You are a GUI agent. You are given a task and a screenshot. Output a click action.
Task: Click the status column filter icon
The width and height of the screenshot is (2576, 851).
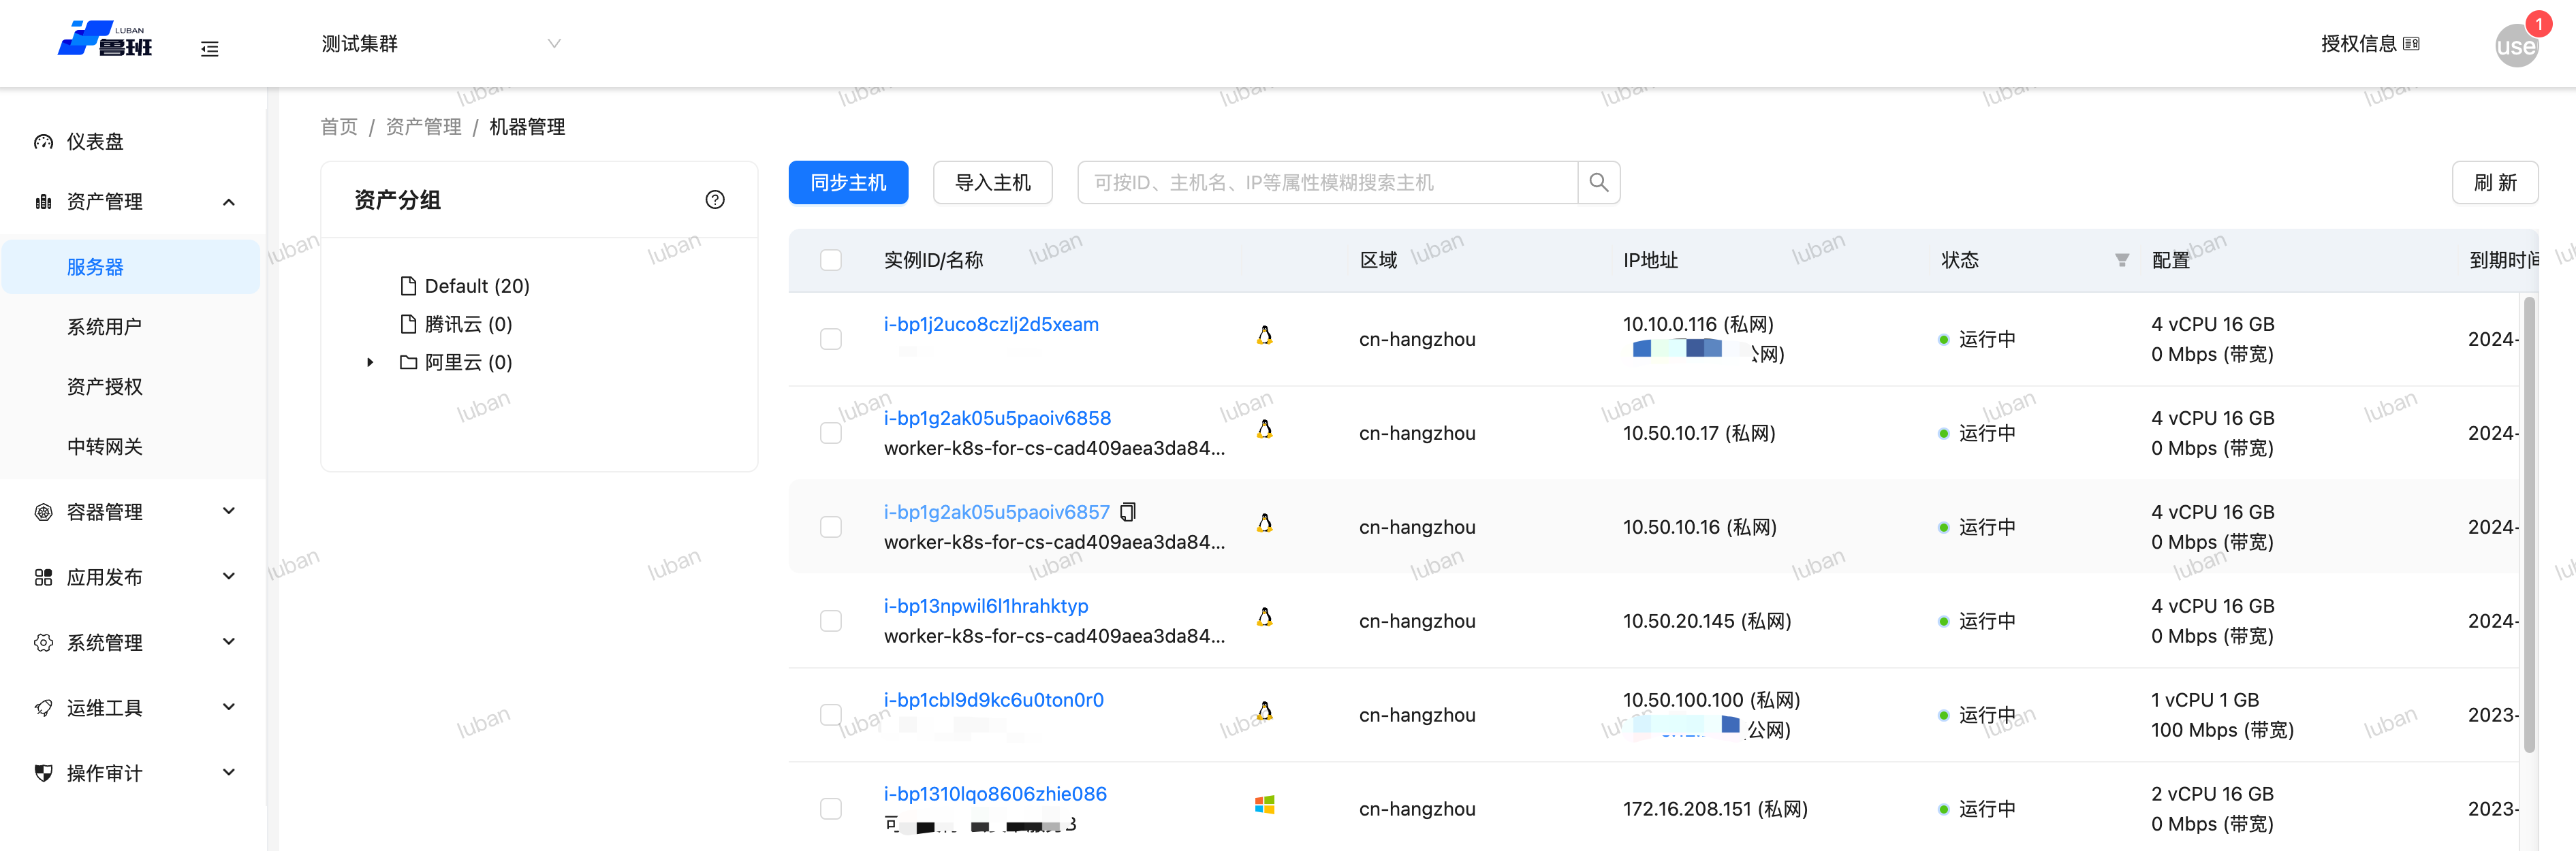2121,260
